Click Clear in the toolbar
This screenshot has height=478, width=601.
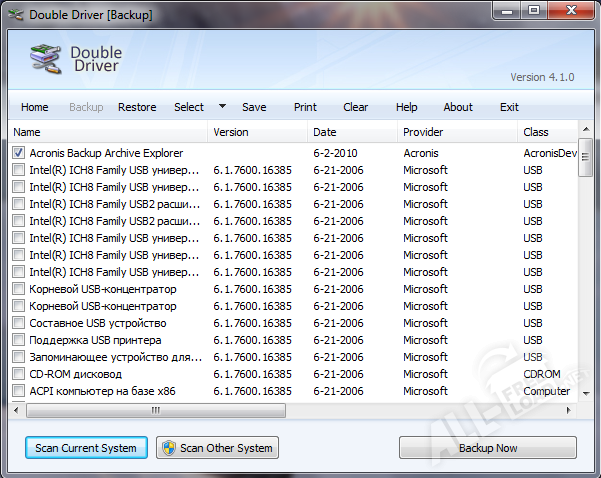pos(355,107)
